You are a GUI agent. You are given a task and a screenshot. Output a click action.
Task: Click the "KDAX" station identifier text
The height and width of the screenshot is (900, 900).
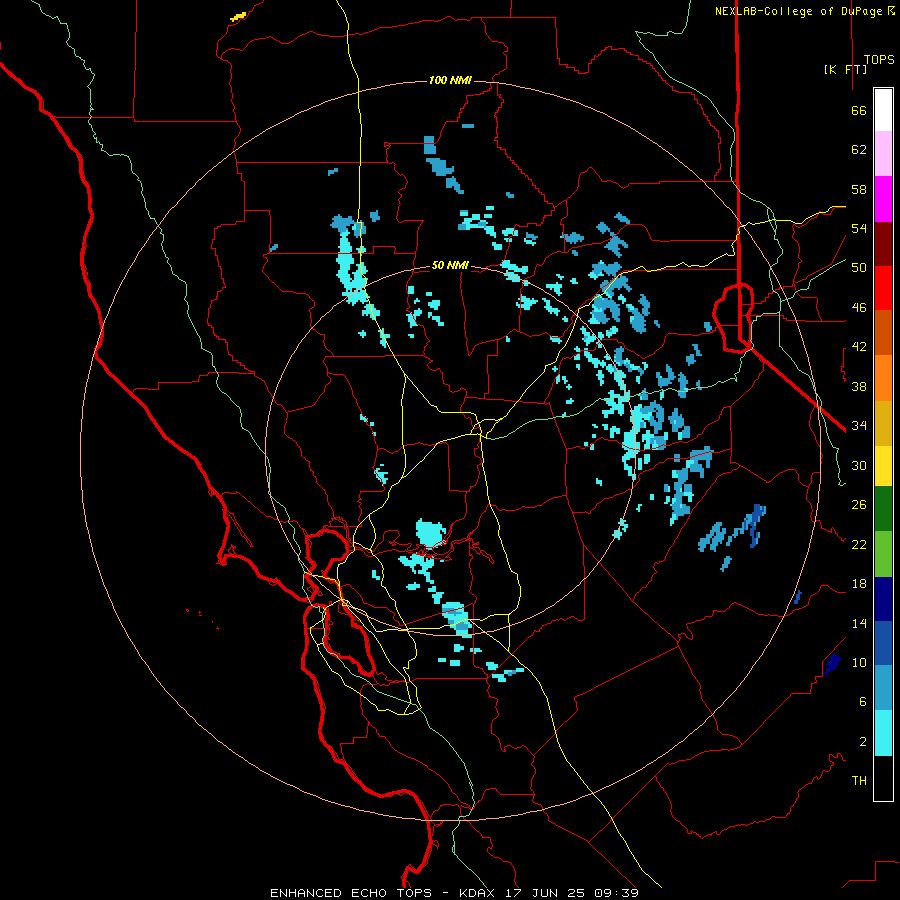click(x=479, y=893)
